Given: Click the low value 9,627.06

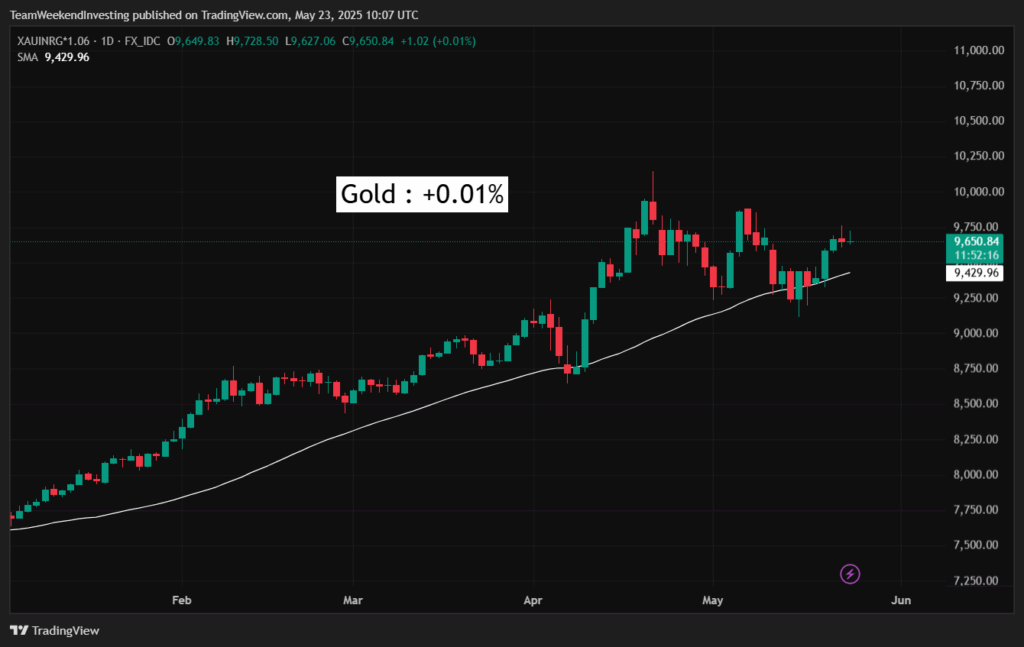Looking at the screenshot, I should (313, 41).
